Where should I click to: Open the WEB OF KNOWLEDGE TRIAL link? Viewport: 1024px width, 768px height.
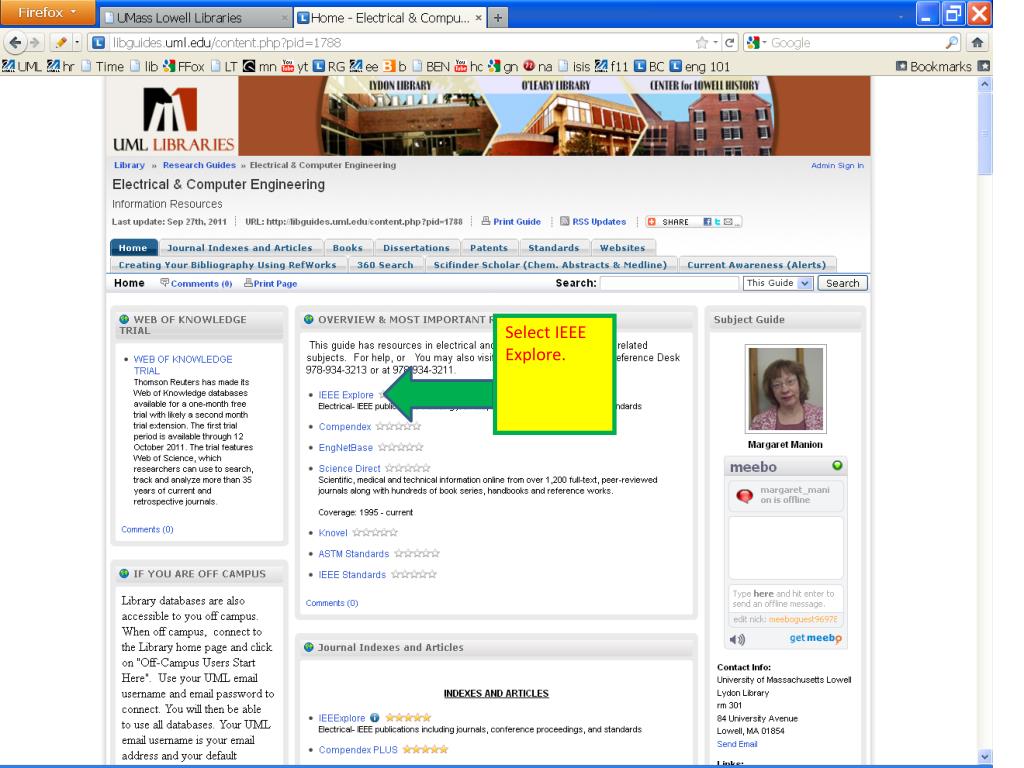(183, 364)
